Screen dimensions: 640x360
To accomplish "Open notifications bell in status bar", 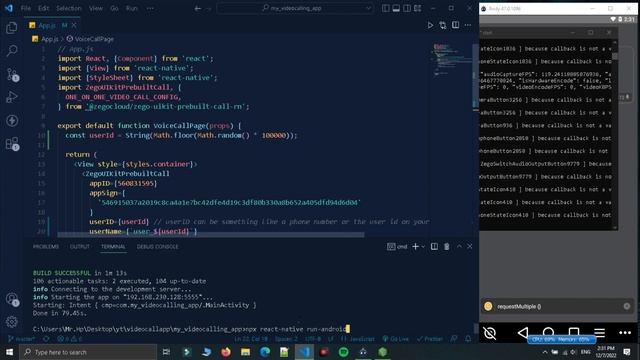I will pyautogui.click(x=468, y=339).
